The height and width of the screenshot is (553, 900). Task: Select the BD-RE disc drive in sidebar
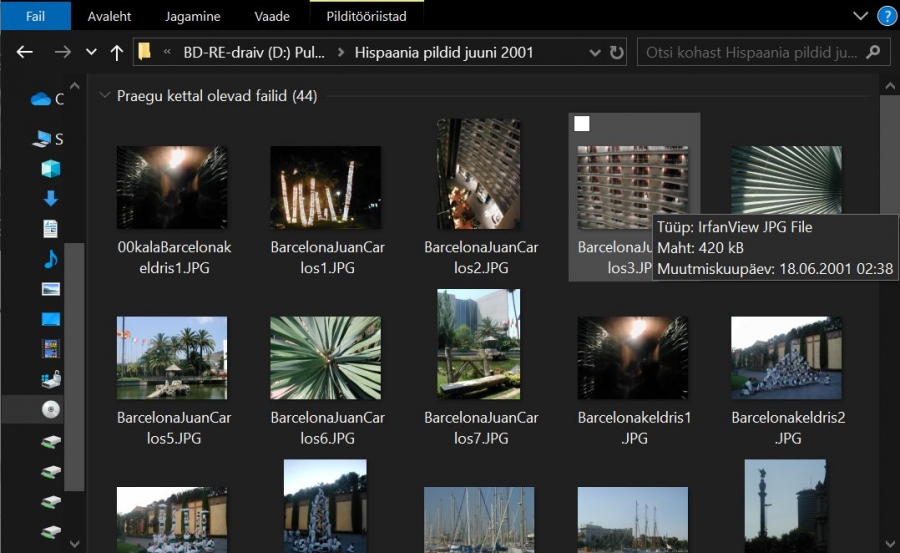point(51,409)
